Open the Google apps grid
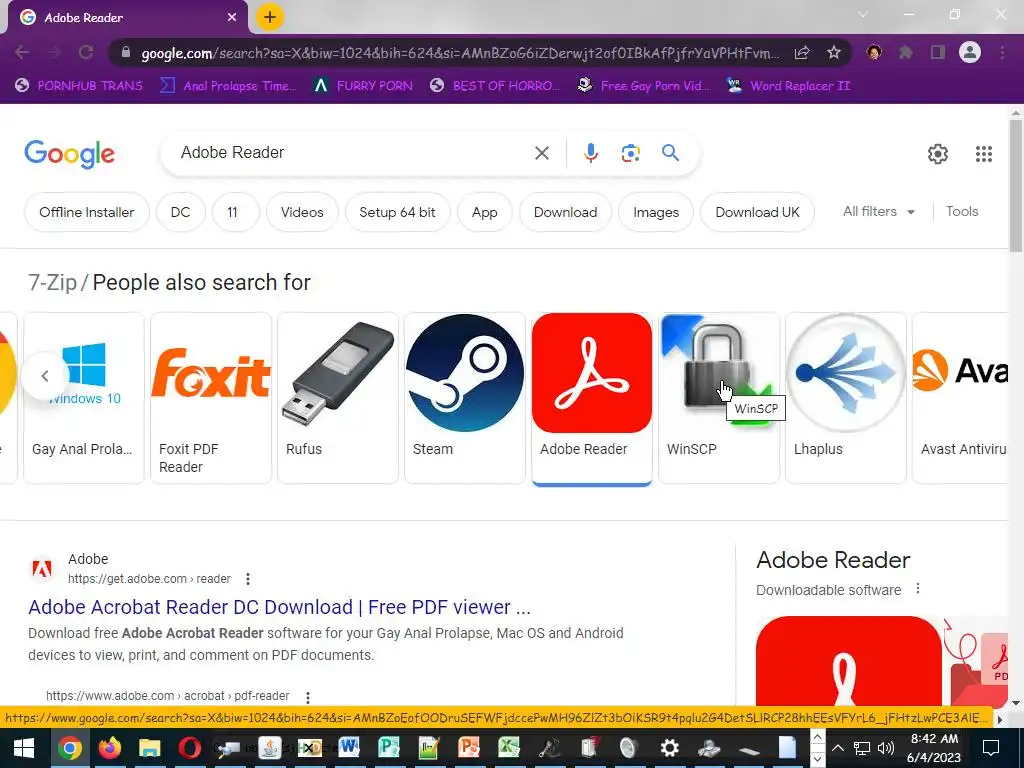Screen dimensions: 1024x768 (984, 154)
